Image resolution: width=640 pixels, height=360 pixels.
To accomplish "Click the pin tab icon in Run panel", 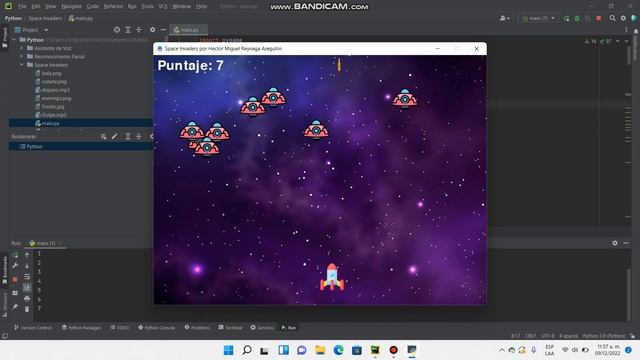I will pyautogui.click(x=15, y=307).
